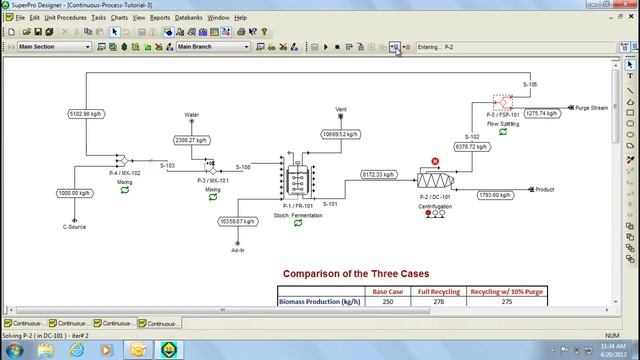
Task: Open the File menu
Action: pos(20,18)
